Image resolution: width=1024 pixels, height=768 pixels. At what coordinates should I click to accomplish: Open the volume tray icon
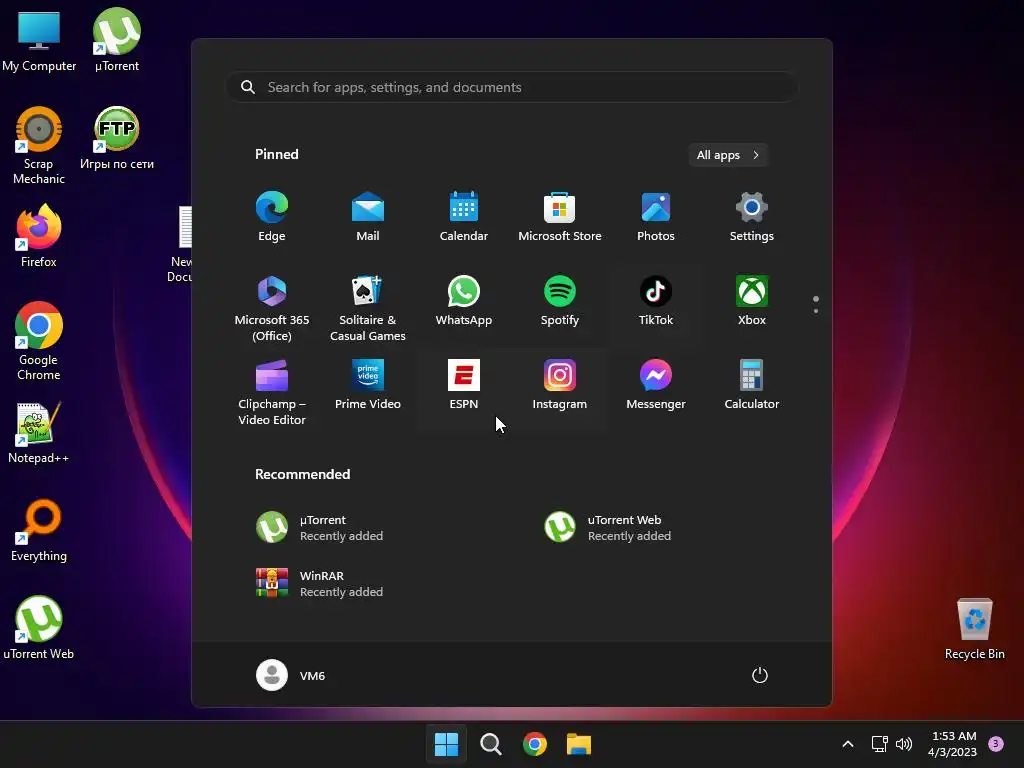(904, 744)
